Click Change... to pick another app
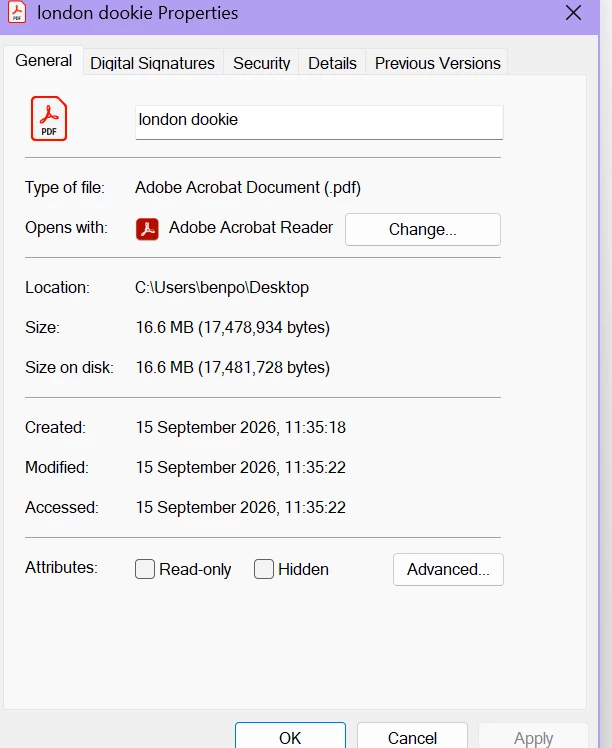The image size is (612, 748). coord(423,229)
